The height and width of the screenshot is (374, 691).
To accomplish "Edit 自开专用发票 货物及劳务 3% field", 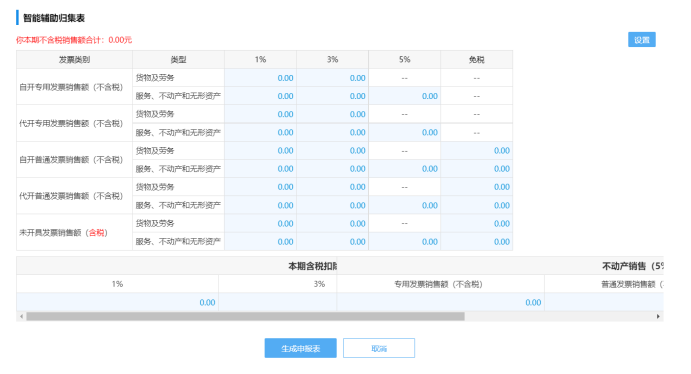I will point(333,78).
